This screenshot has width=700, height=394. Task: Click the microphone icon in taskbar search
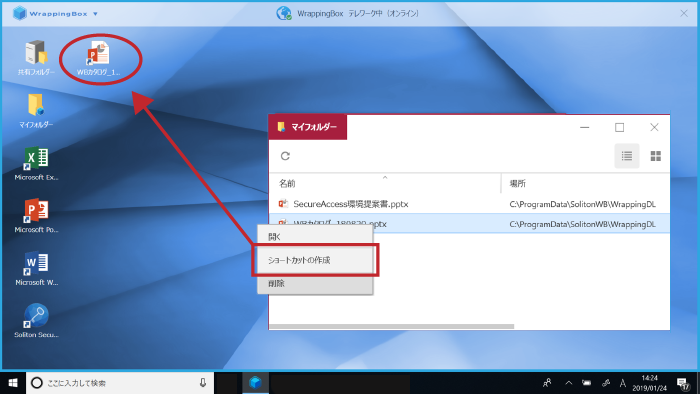203,382
